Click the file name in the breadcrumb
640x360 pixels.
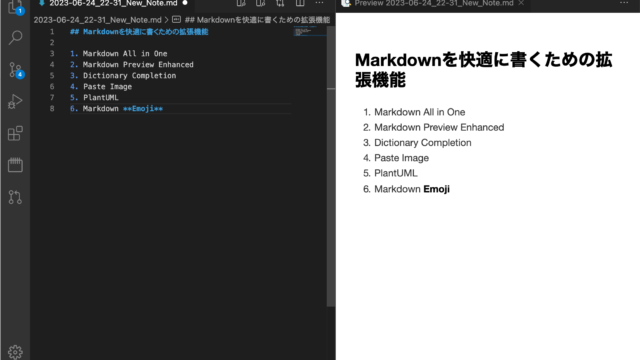click(97, 20)
